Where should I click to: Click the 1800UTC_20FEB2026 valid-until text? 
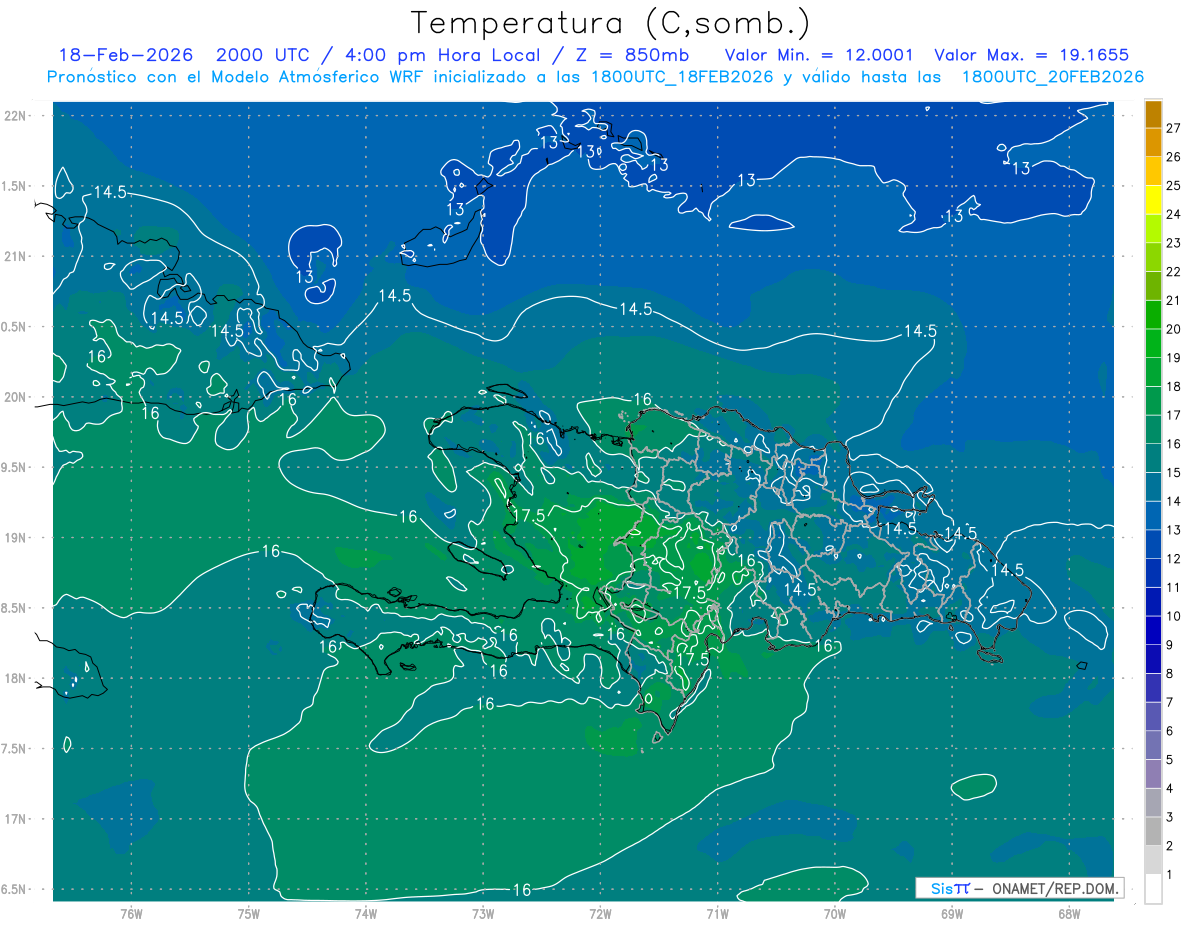click(x=1052, y=77)
